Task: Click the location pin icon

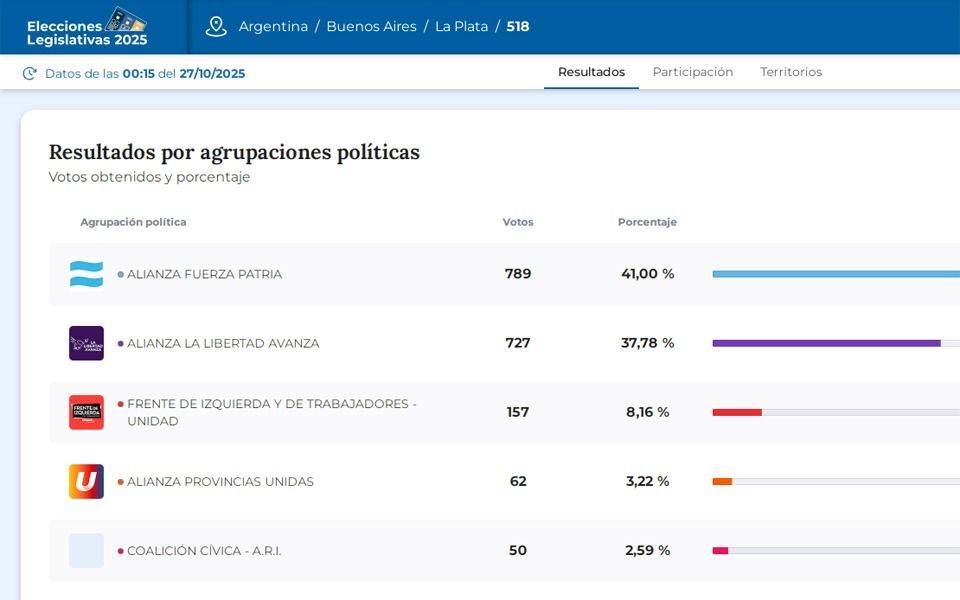Action: point(216,27)
